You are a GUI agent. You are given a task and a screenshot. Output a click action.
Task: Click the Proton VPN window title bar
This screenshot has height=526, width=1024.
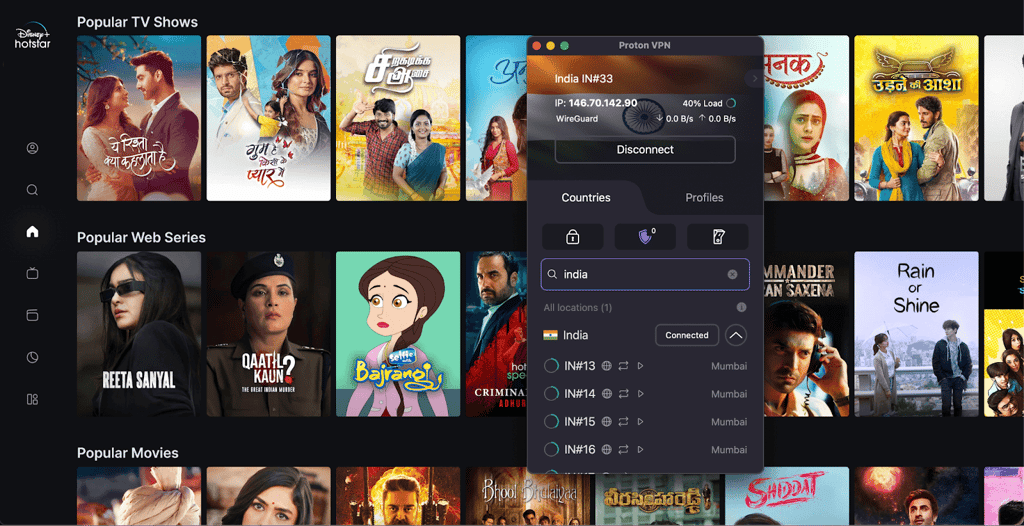coord(645,45)
